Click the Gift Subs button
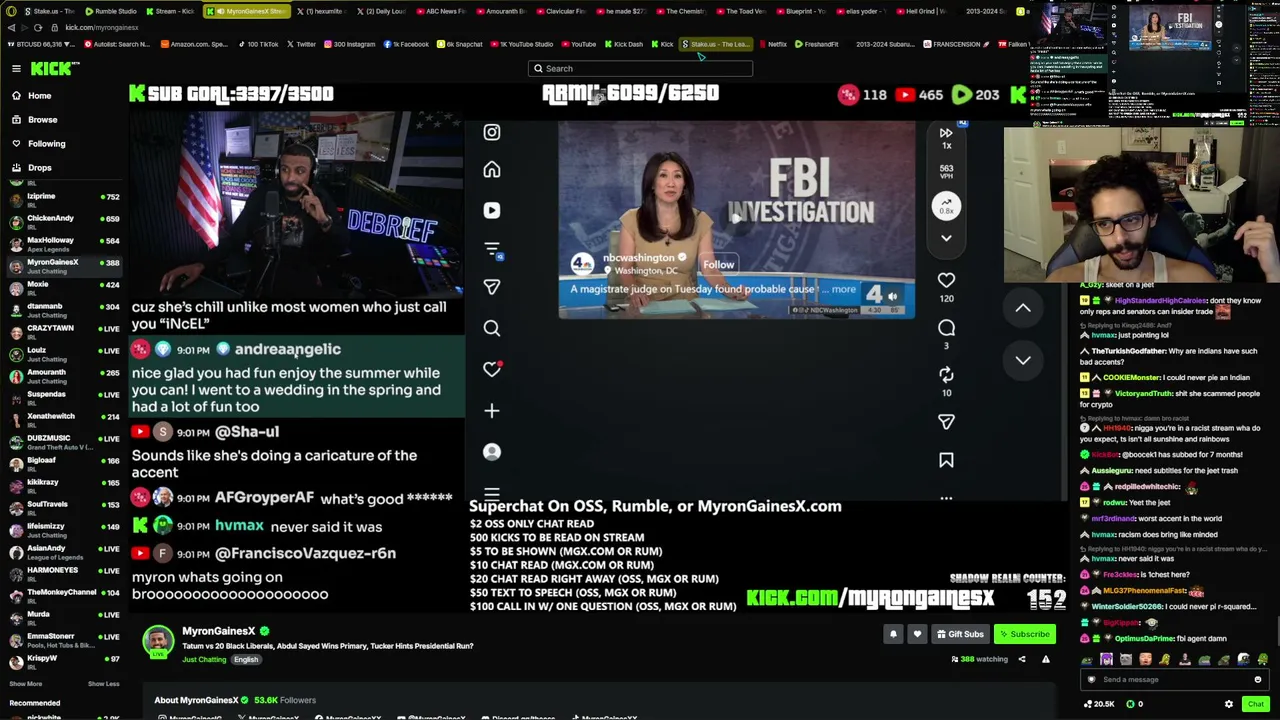Screen dimensions: 1280x720 960,634
